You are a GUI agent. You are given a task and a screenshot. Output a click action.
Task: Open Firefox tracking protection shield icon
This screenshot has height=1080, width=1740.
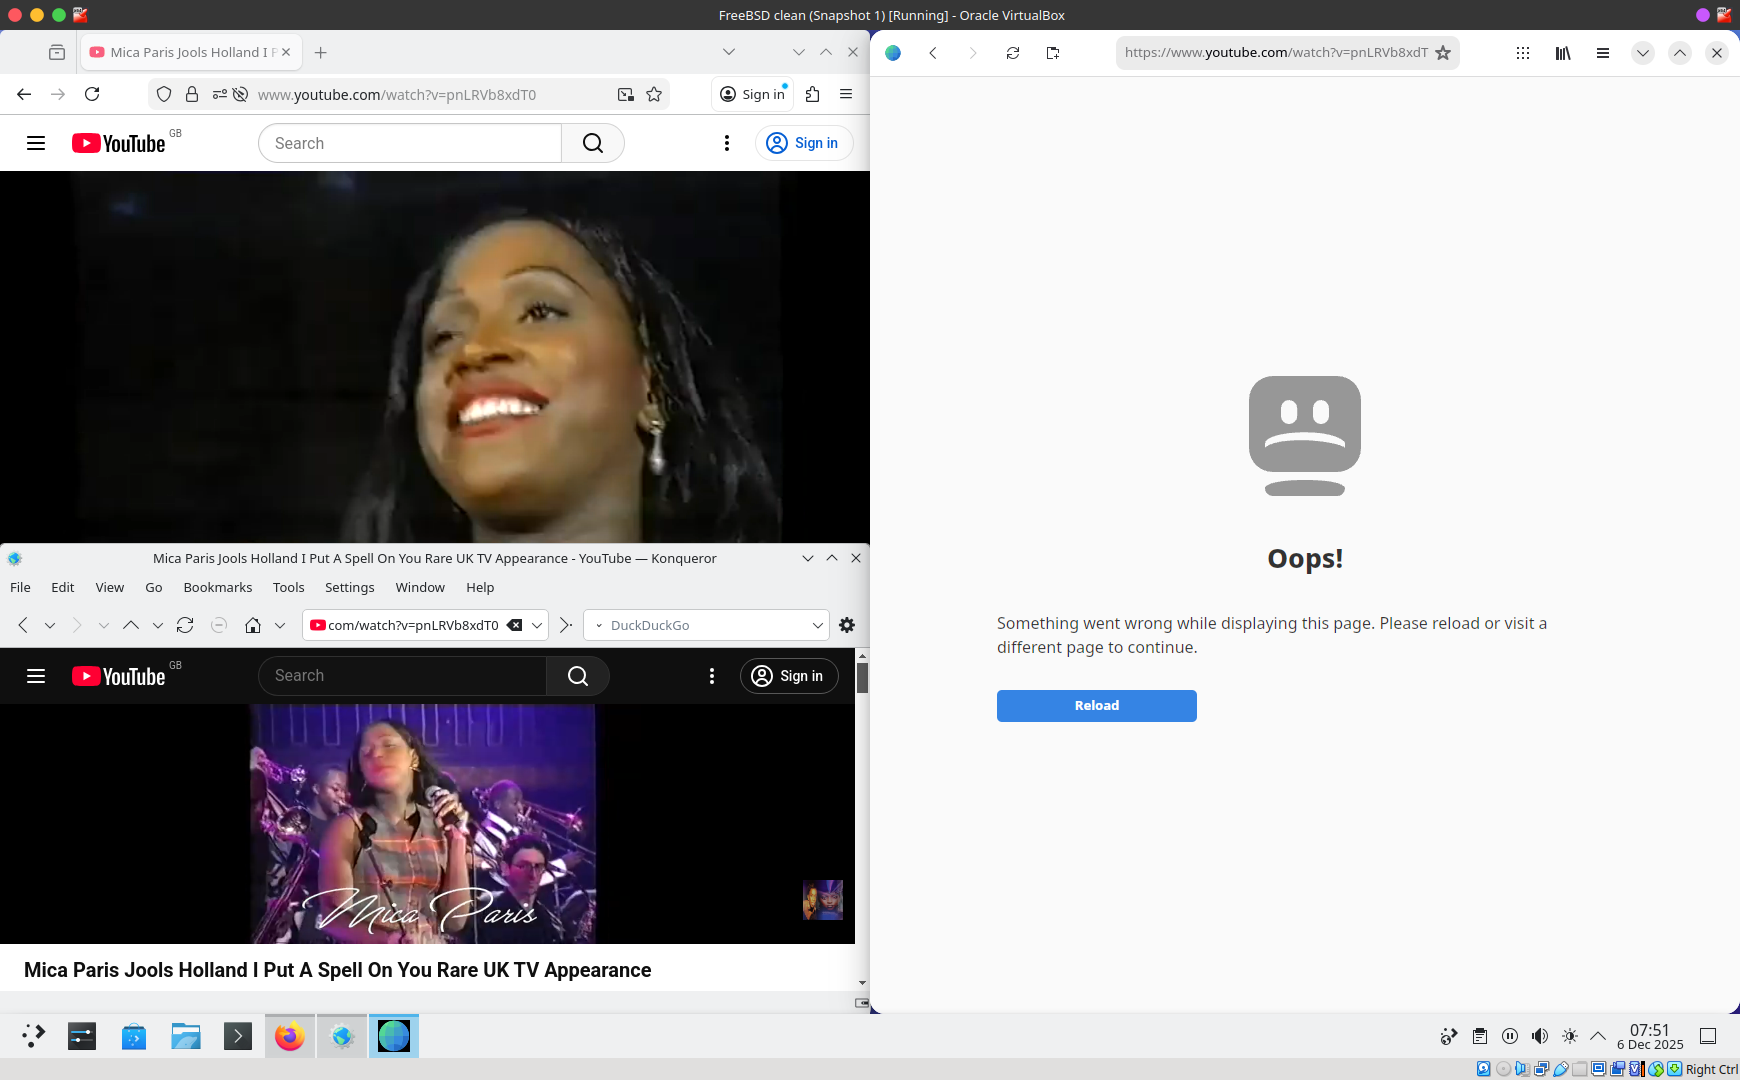pyautogui.click(x=164, y=94)
